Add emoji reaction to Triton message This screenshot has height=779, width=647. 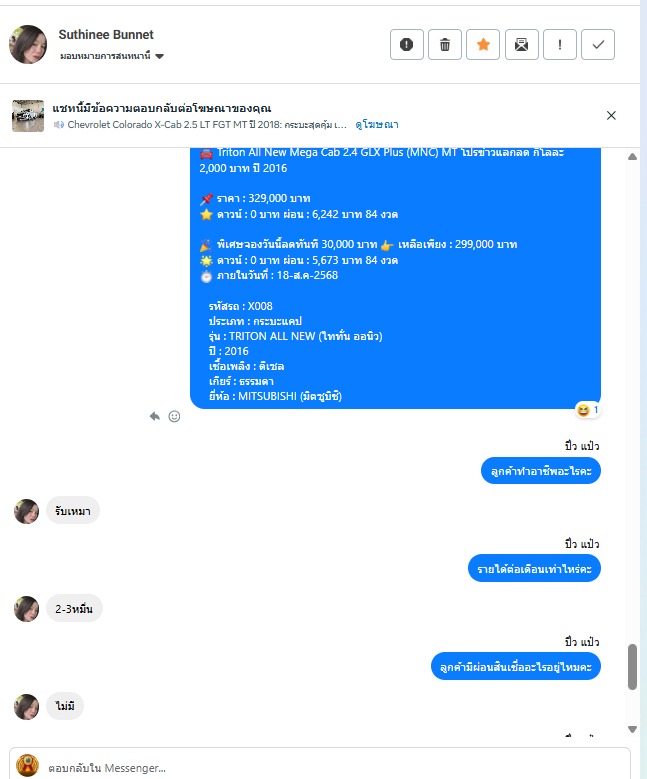(x=174, y=416)
